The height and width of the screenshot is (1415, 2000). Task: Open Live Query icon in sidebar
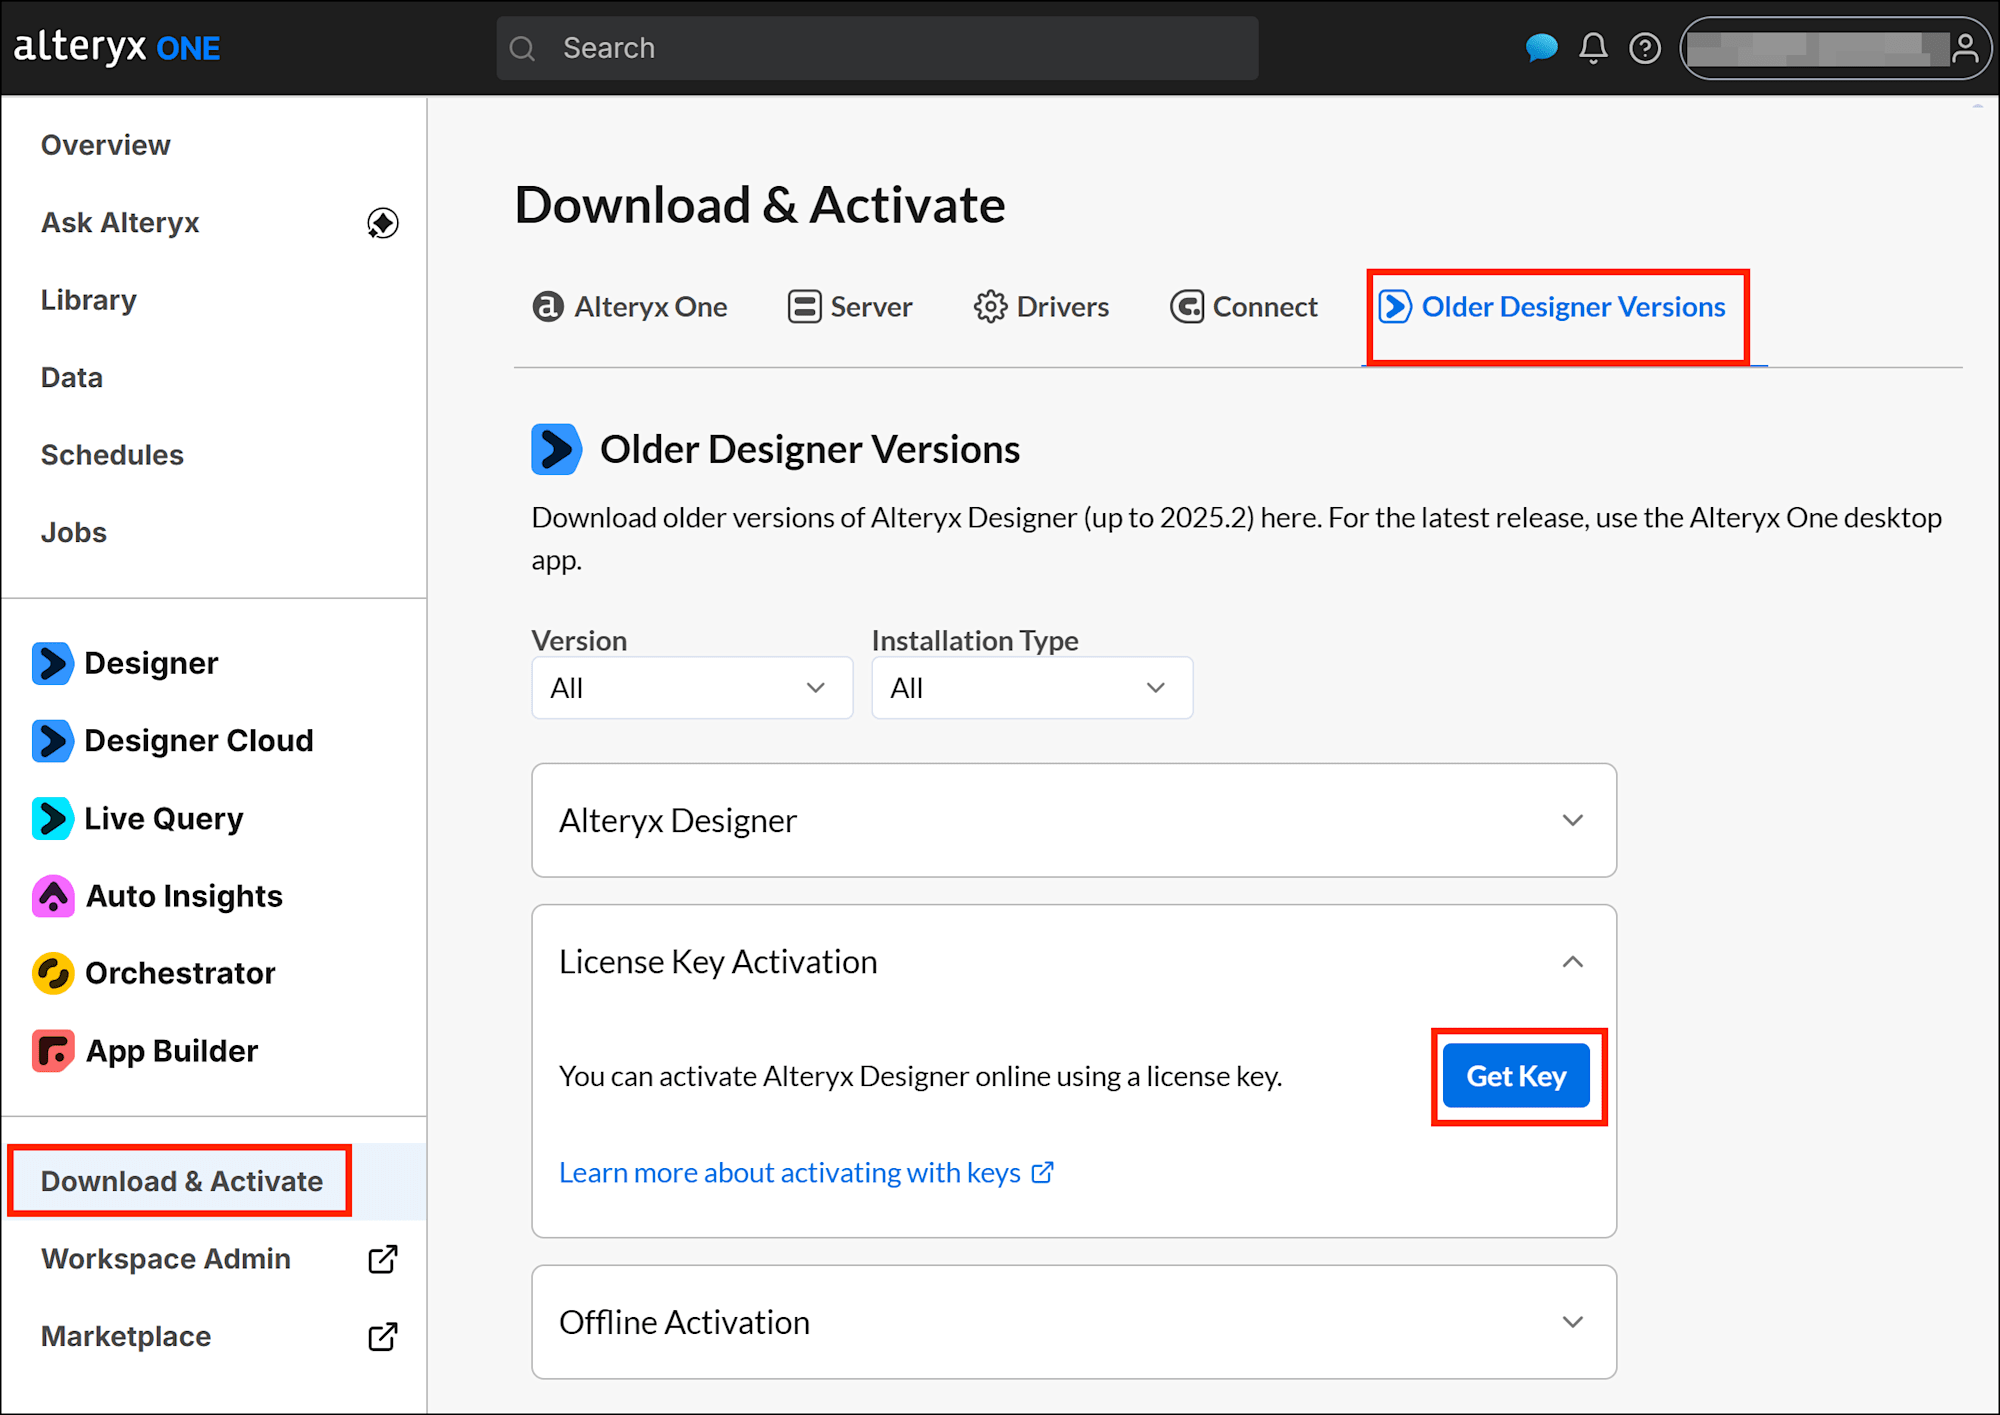(52, 819)
